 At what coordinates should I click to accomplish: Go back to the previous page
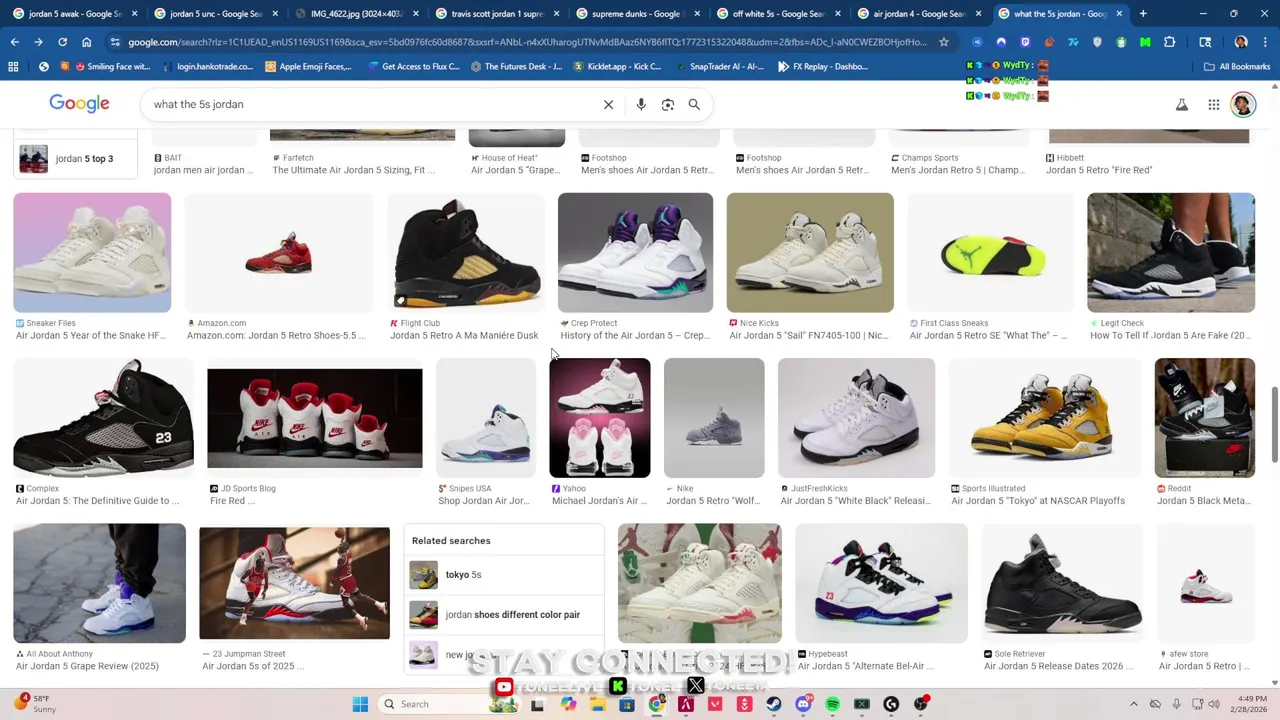(14, 42)
